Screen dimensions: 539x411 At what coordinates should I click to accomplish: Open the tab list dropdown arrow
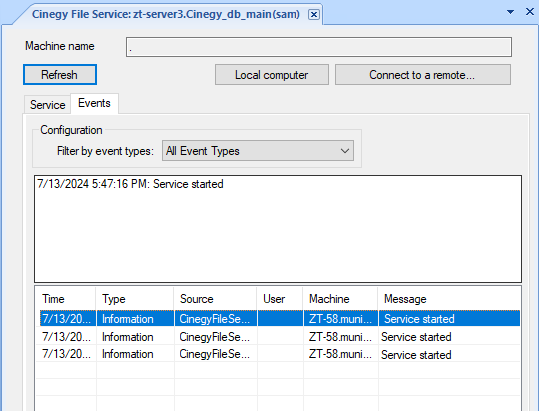point(510,12)
